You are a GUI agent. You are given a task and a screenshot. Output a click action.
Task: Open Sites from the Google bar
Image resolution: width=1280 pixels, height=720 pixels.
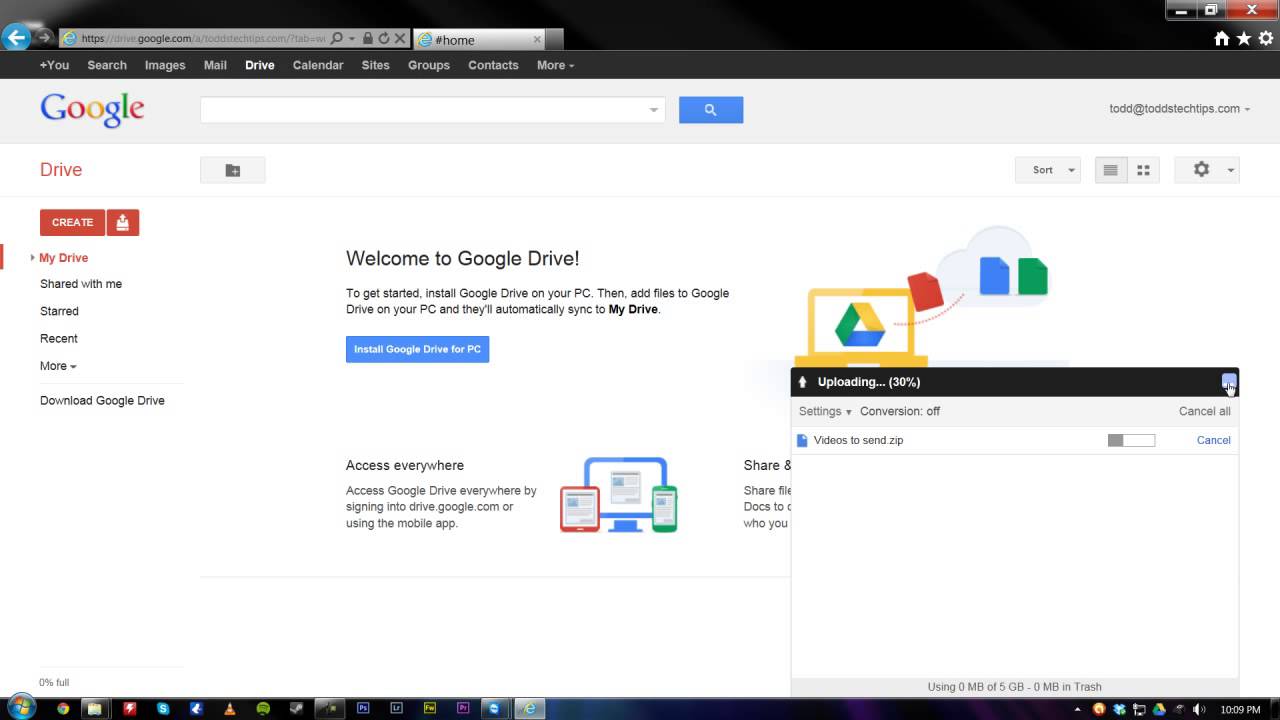click(x=375, y=65)
